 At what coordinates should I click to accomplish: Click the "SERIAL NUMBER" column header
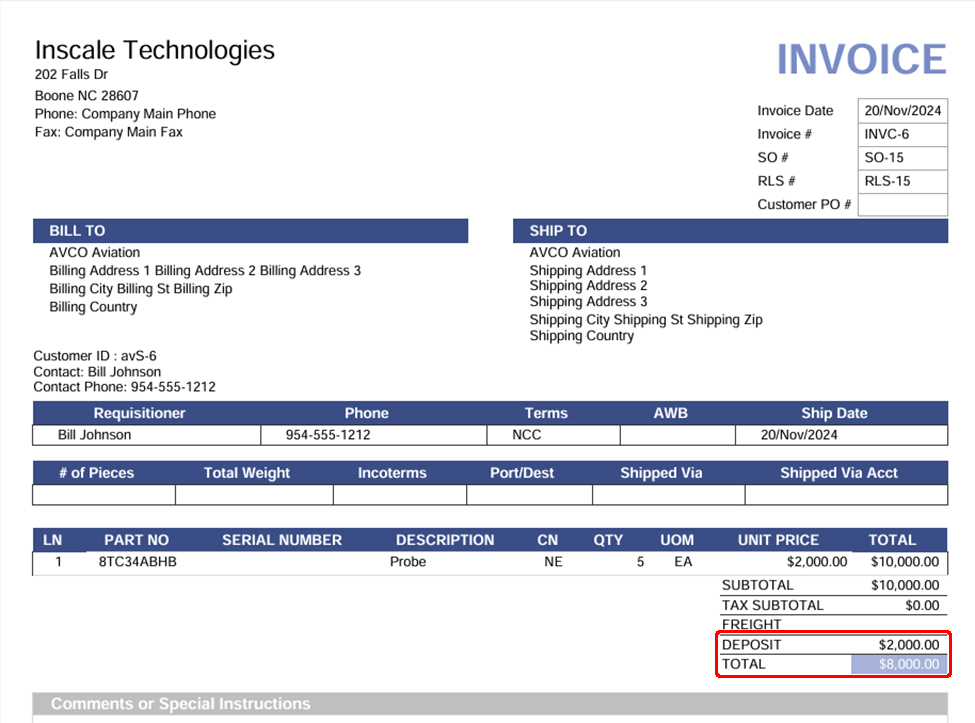point(282,540)
